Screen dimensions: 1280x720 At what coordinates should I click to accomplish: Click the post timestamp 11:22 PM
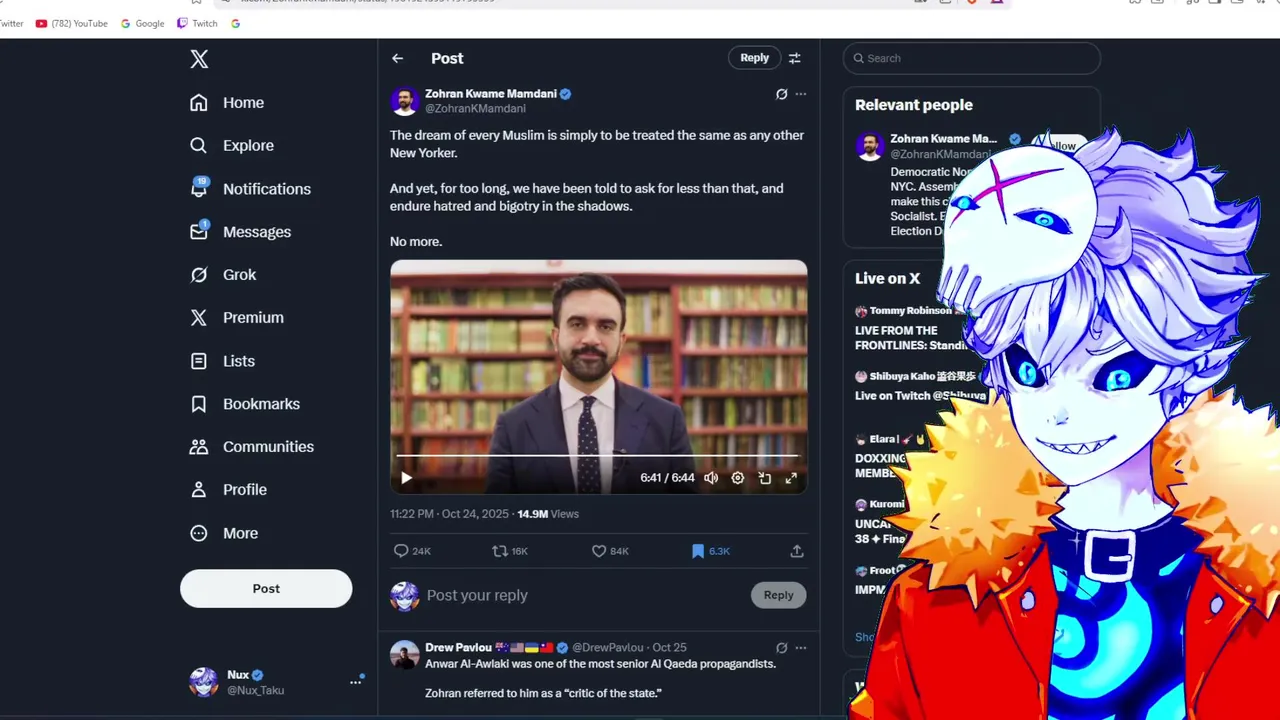(x=412, y=514)
